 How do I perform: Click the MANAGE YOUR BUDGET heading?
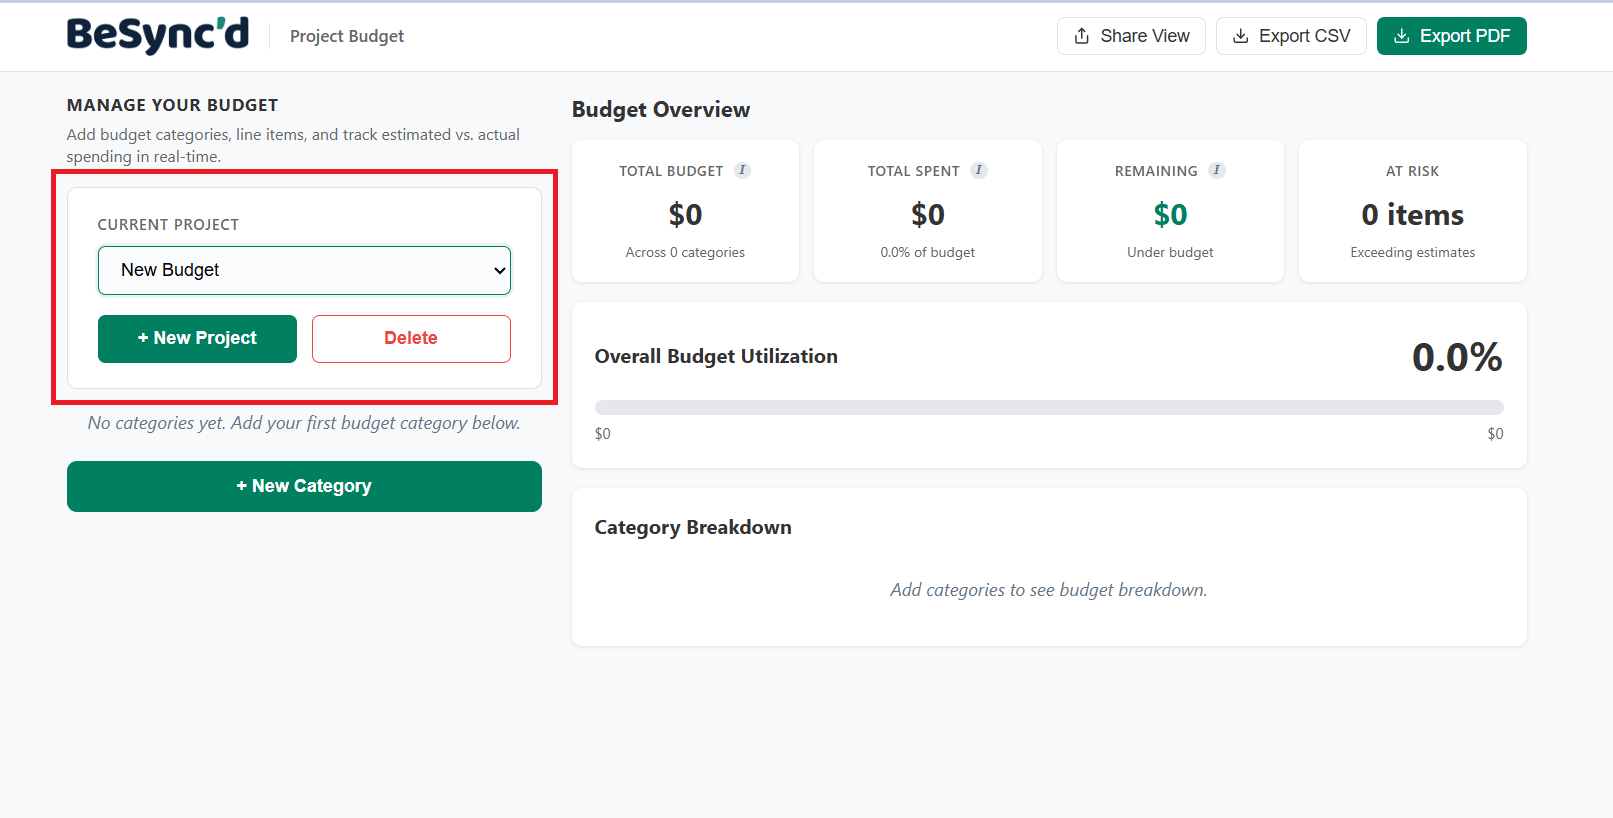[173, 105]
